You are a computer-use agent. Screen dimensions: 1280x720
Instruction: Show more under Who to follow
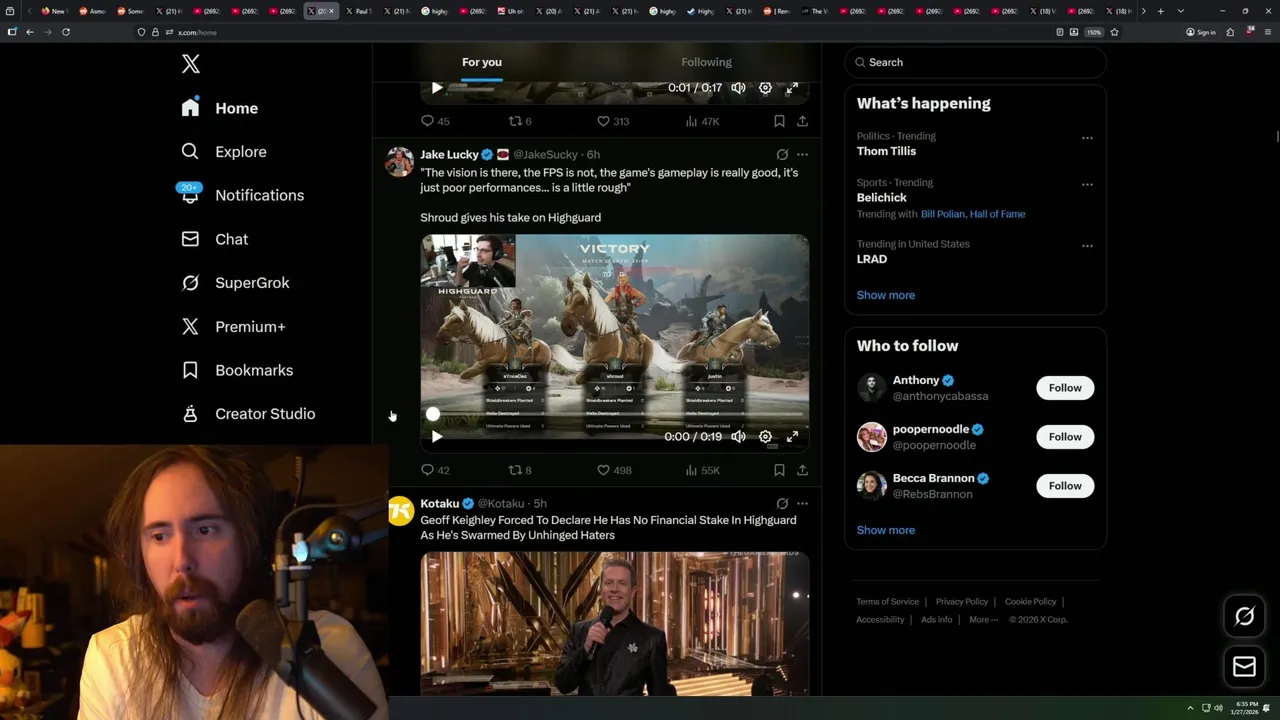[x=886, y=530]
